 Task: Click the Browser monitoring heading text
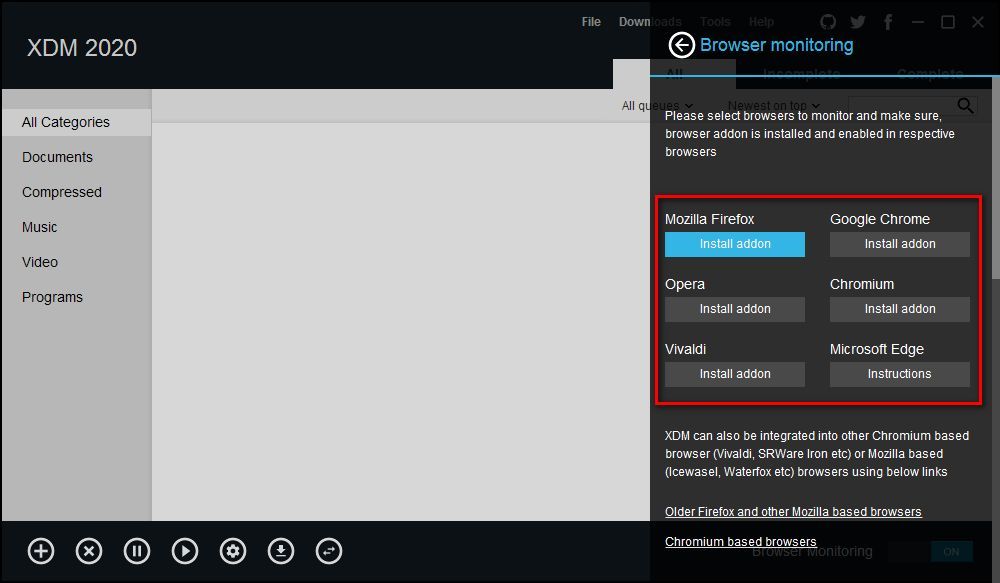click(x=776, y=45)
